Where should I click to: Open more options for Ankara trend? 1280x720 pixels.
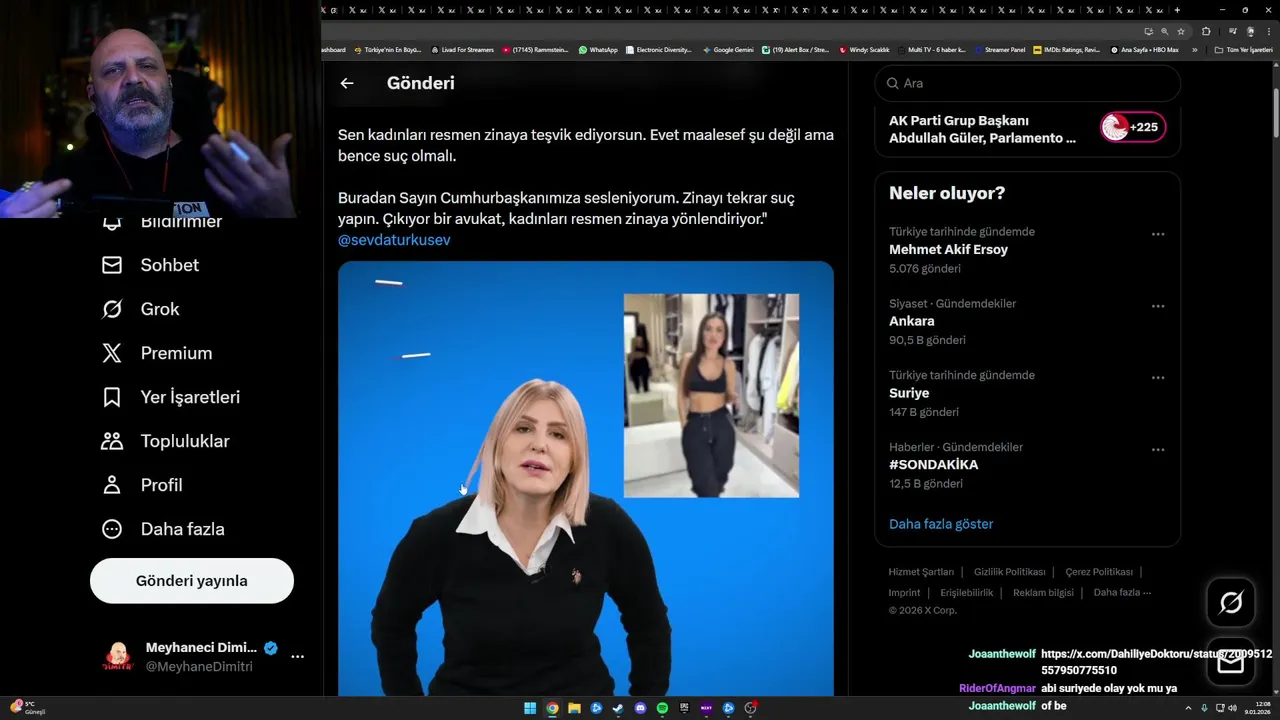(x=1158, y=306)
